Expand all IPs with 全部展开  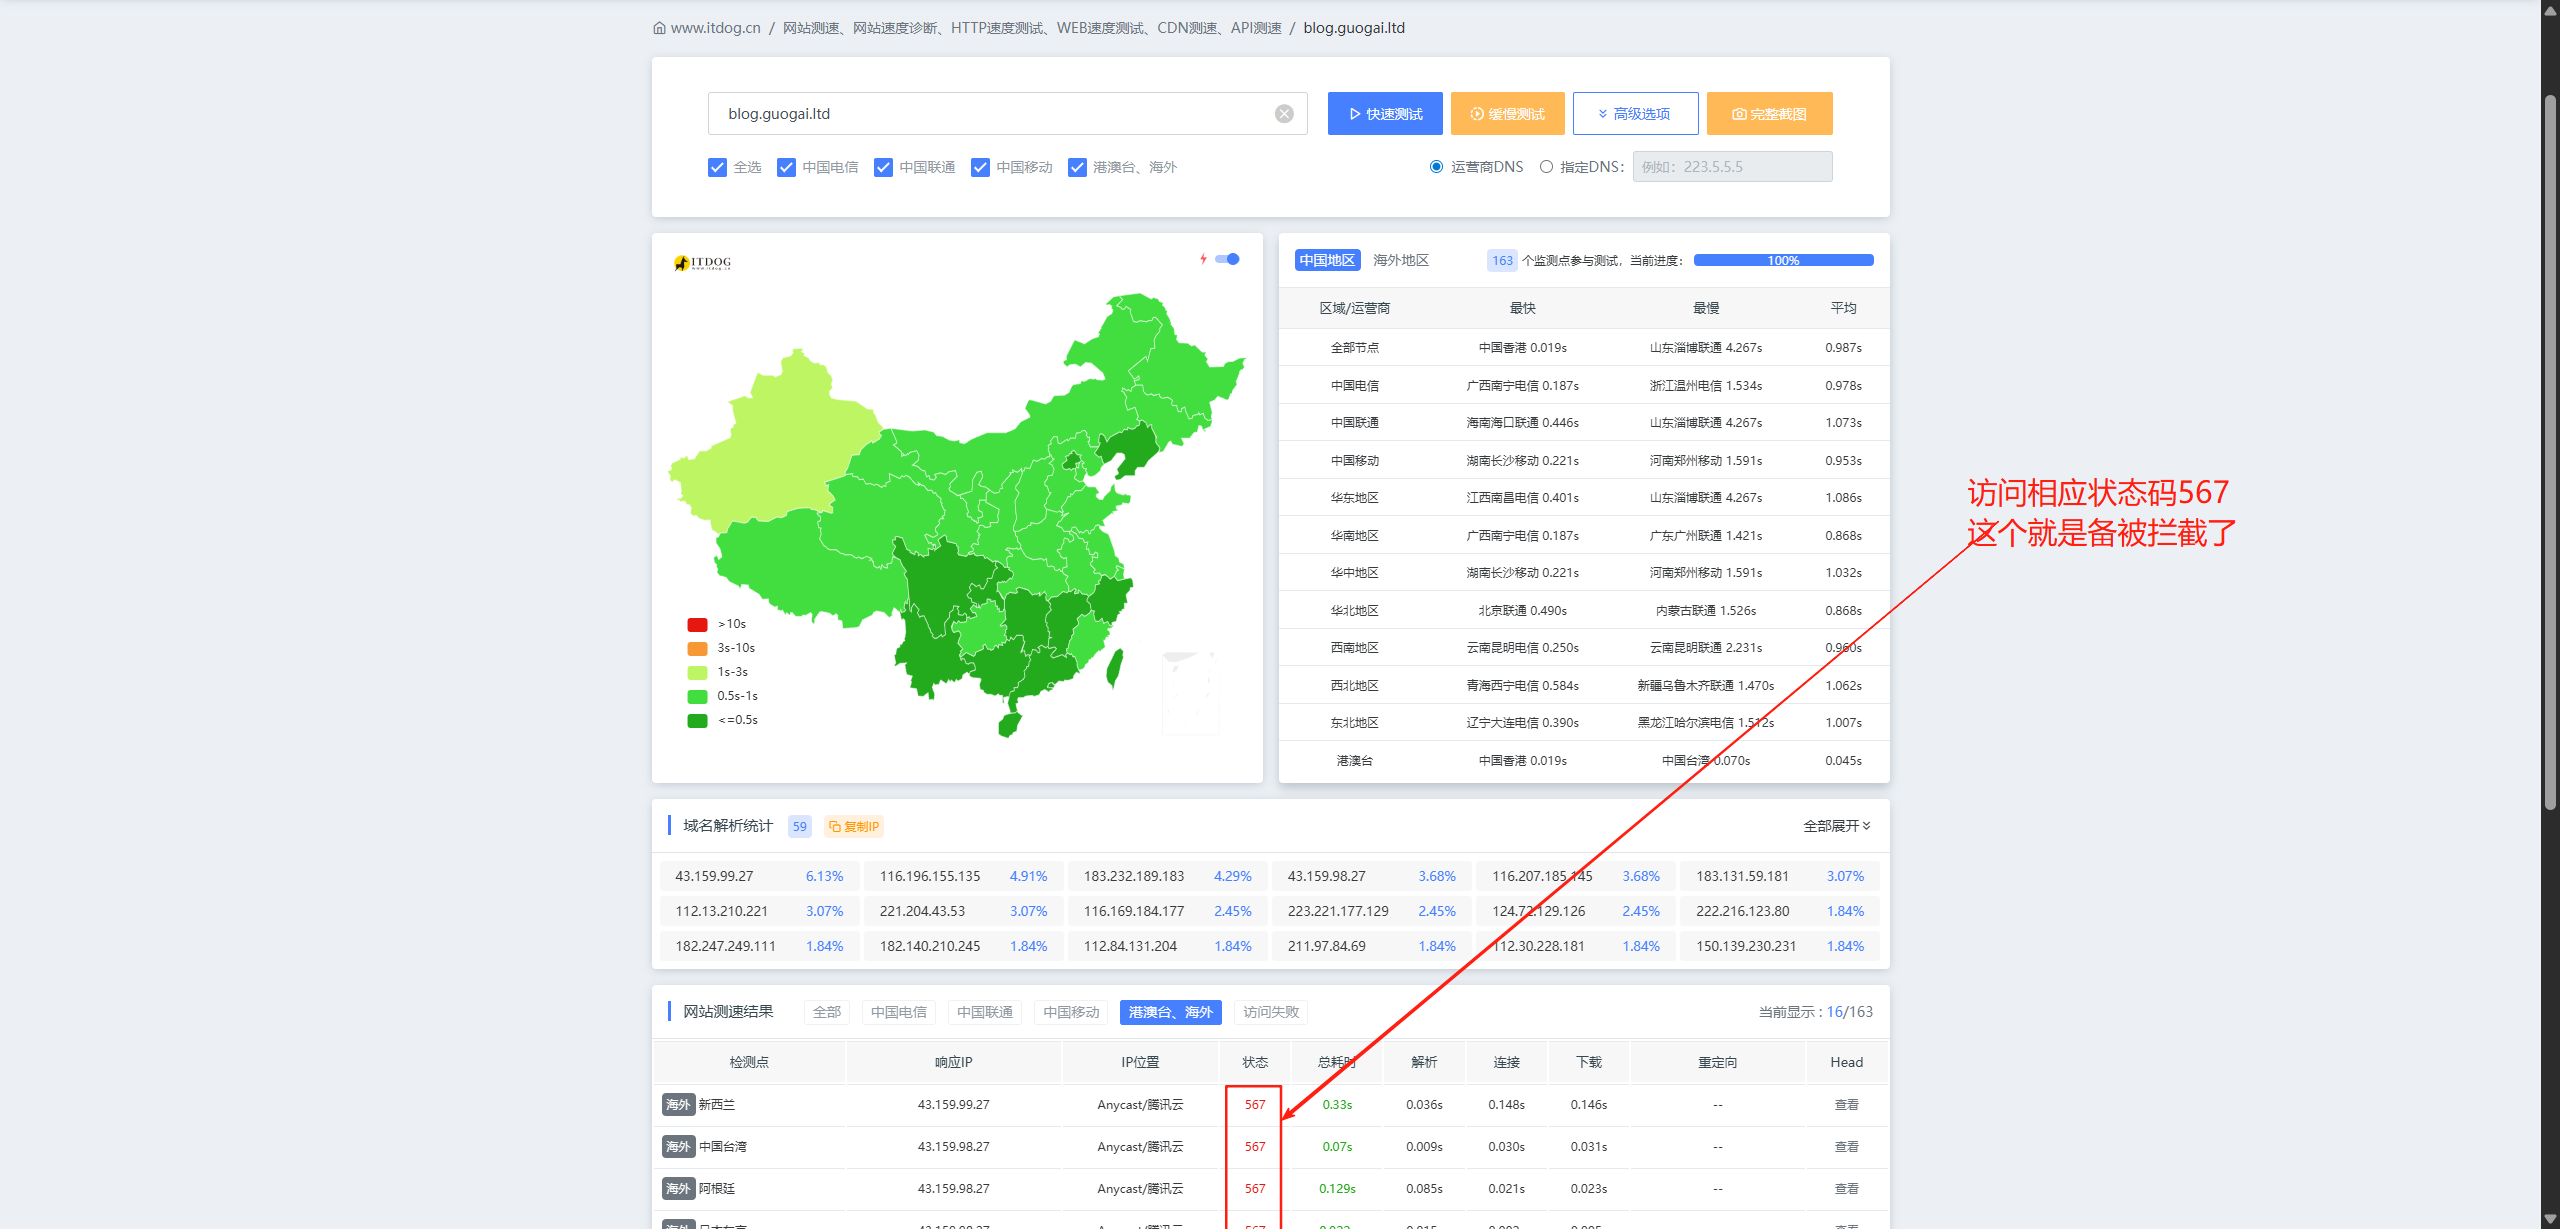1836,826
